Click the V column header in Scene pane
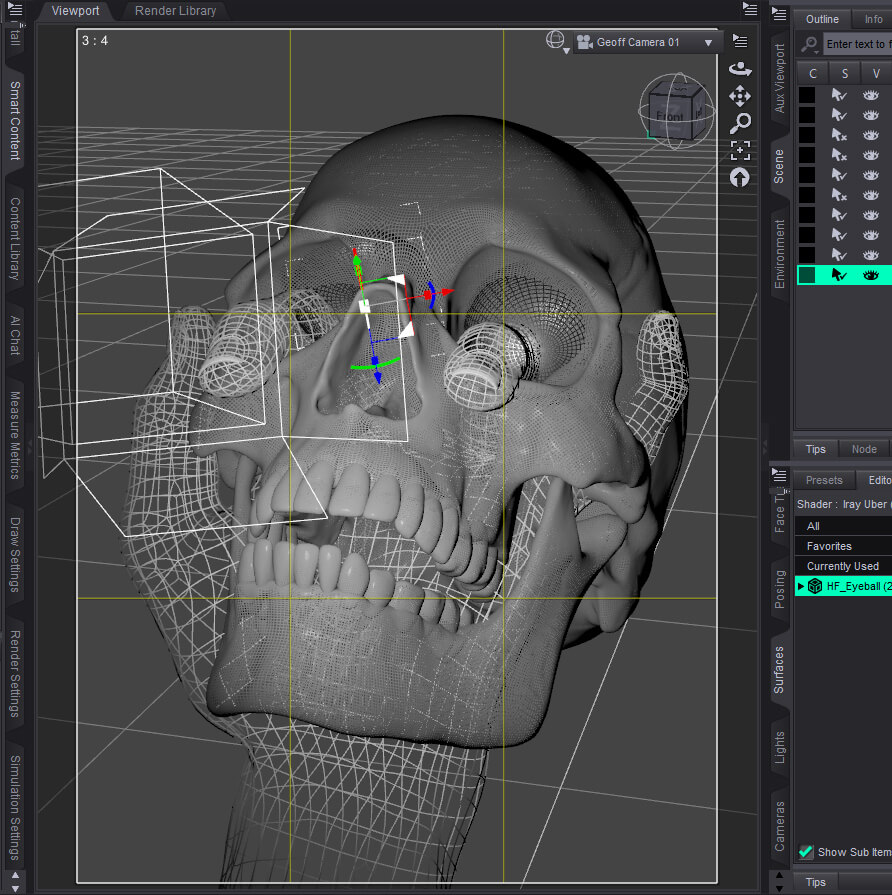The image size is (892, 895). [876, 73]
